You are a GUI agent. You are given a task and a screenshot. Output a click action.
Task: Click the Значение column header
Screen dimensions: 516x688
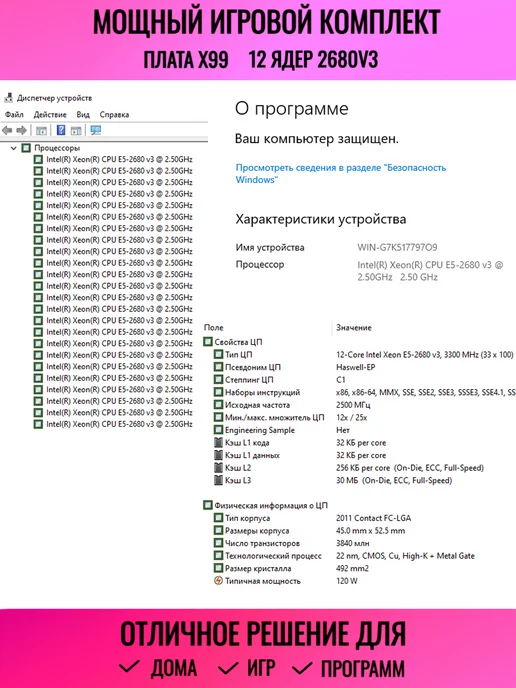[x=354, y=327]
